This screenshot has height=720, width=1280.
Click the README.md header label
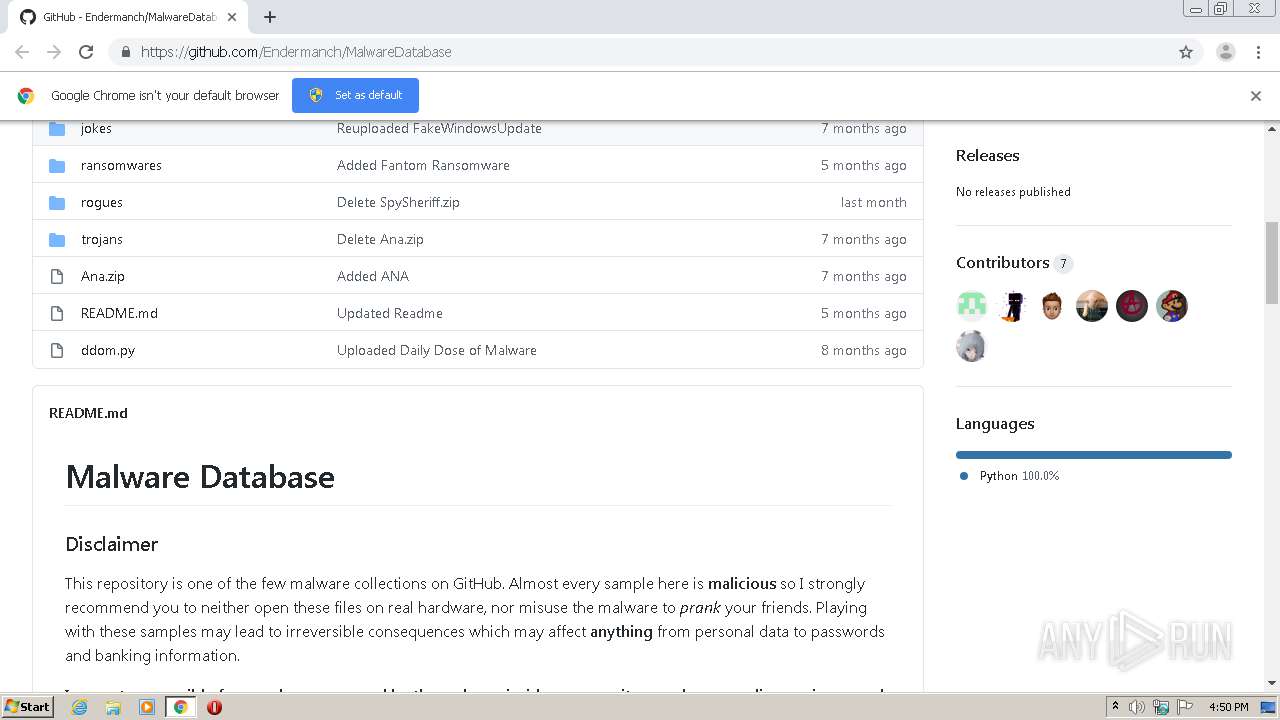tap(88, 413)
